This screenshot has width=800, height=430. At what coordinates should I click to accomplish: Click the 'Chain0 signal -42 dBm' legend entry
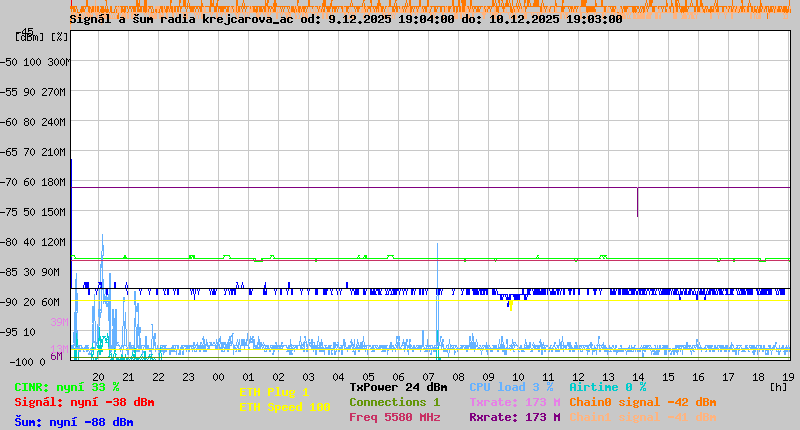[643, 402]
